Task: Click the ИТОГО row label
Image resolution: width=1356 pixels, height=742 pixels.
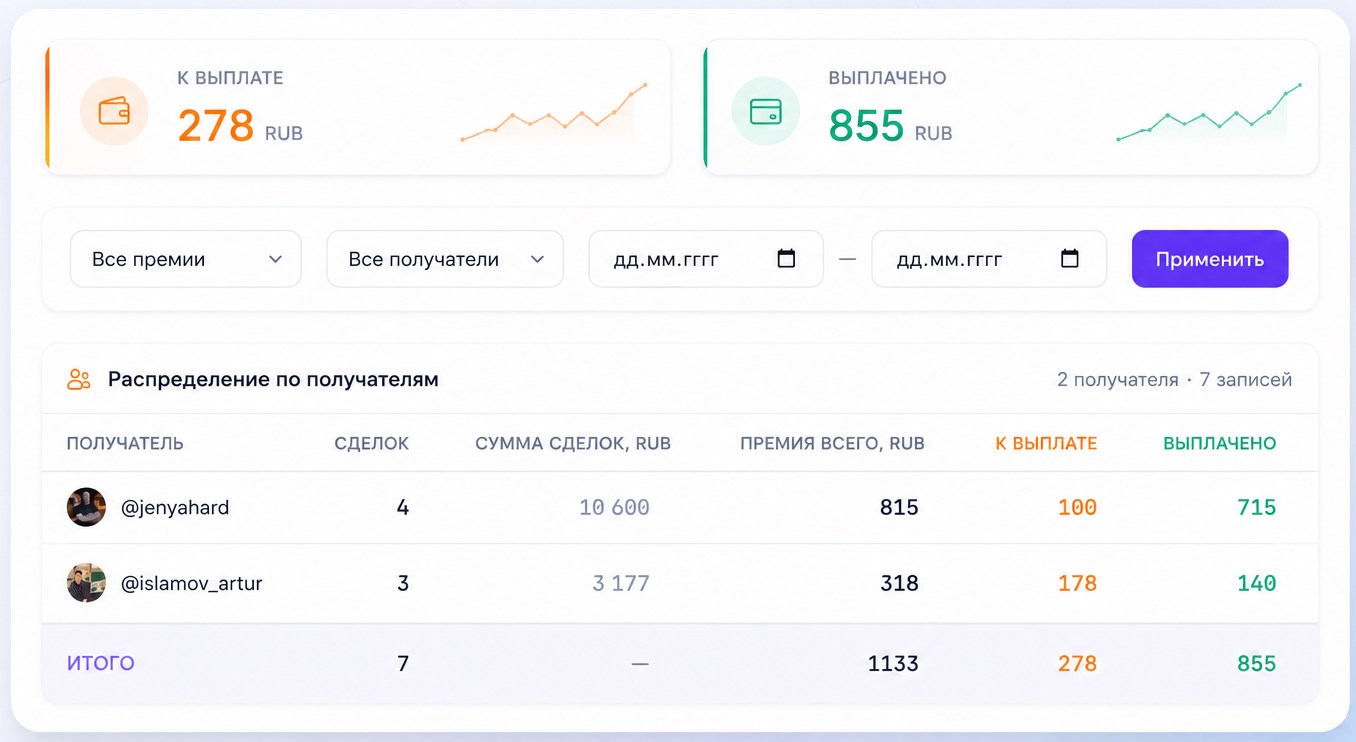Action: 101,663
